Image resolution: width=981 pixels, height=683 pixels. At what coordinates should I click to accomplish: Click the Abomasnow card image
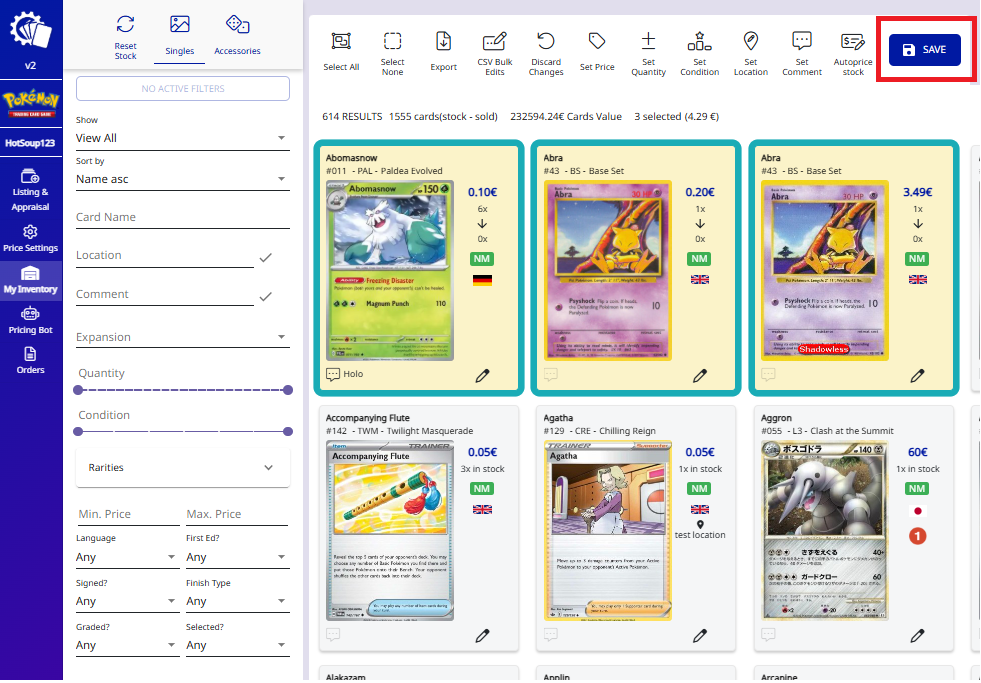(390, 271)
